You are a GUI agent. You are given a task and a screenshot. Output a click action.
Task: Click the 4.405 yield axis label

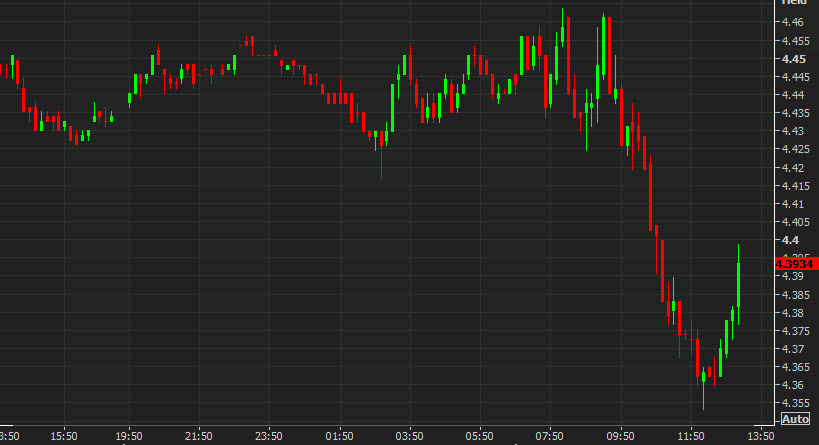tap(795, 222)
